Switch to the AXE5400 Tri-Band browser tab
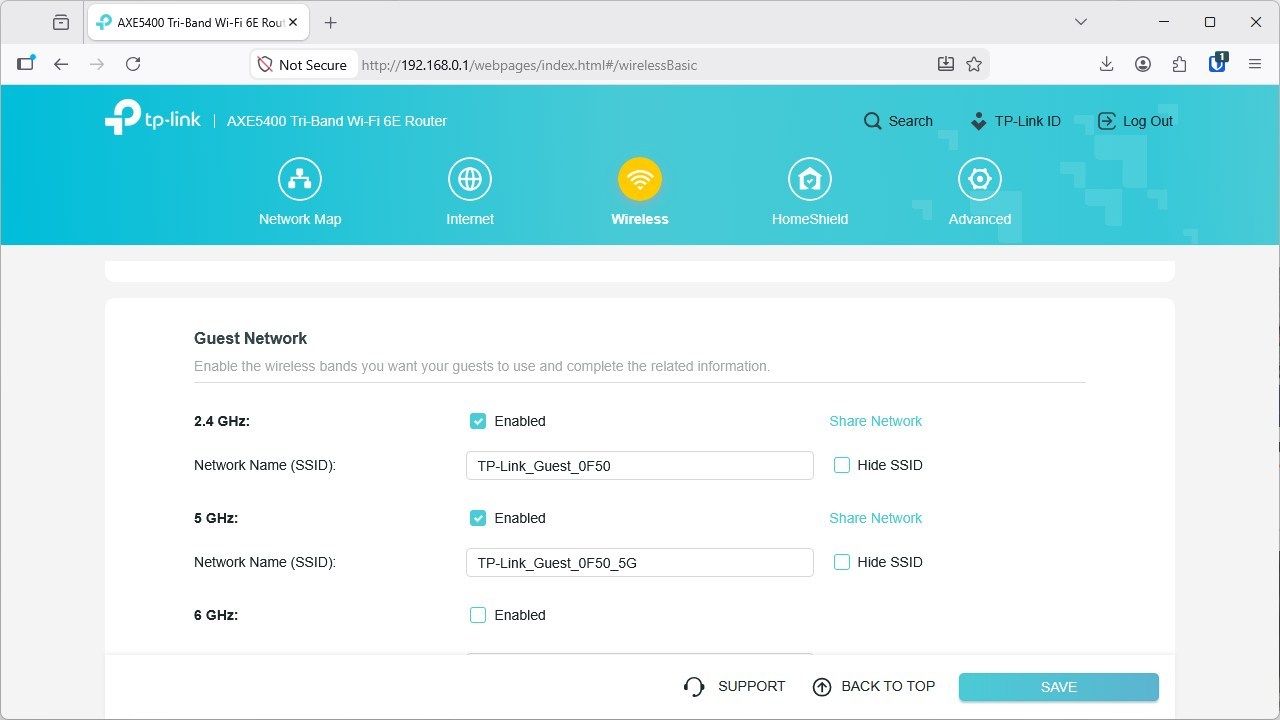The image size is (1280, 720). (x=197, y=22)
